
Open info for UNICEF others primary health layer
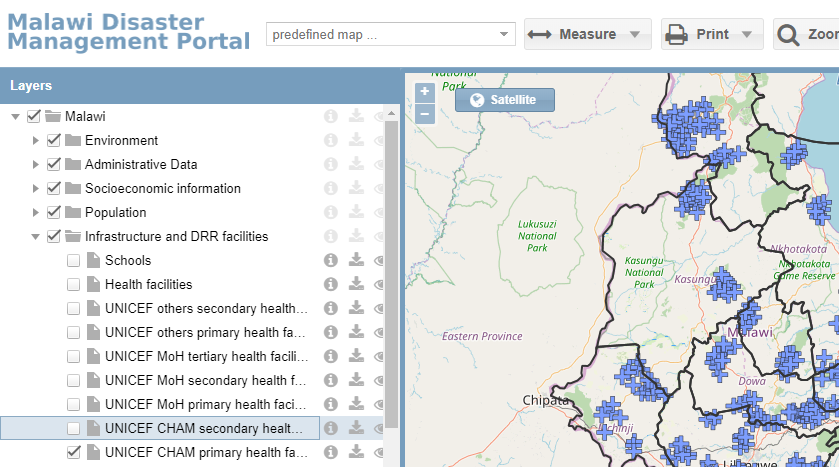click(x=331, y=332)
